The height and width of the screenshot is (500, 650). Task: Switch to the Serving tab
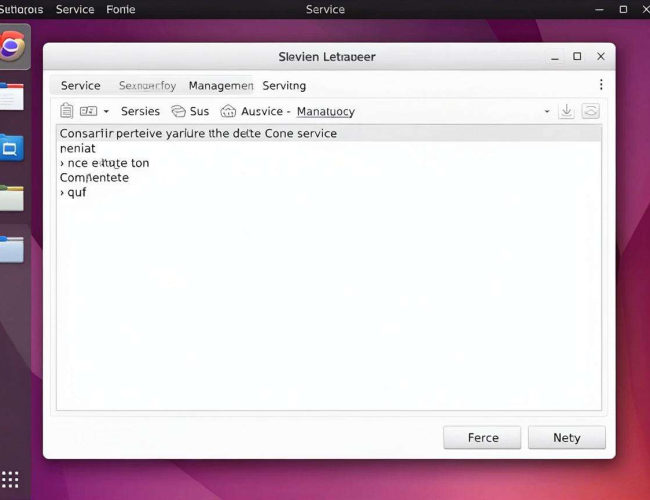point(284,86)
